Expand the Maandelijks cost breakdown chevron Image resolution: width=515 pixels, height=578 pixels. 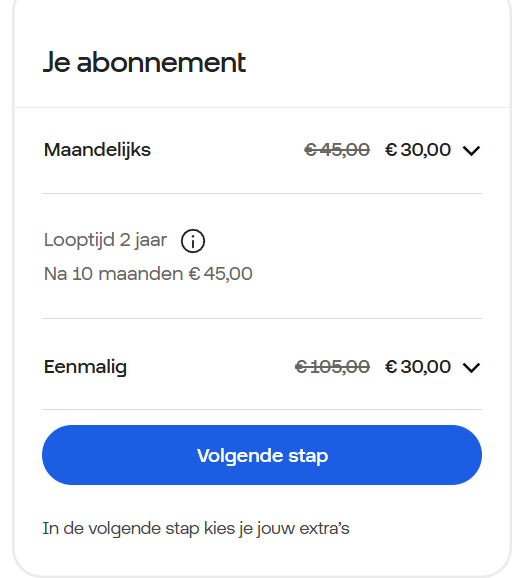click(x=471, y=150)
